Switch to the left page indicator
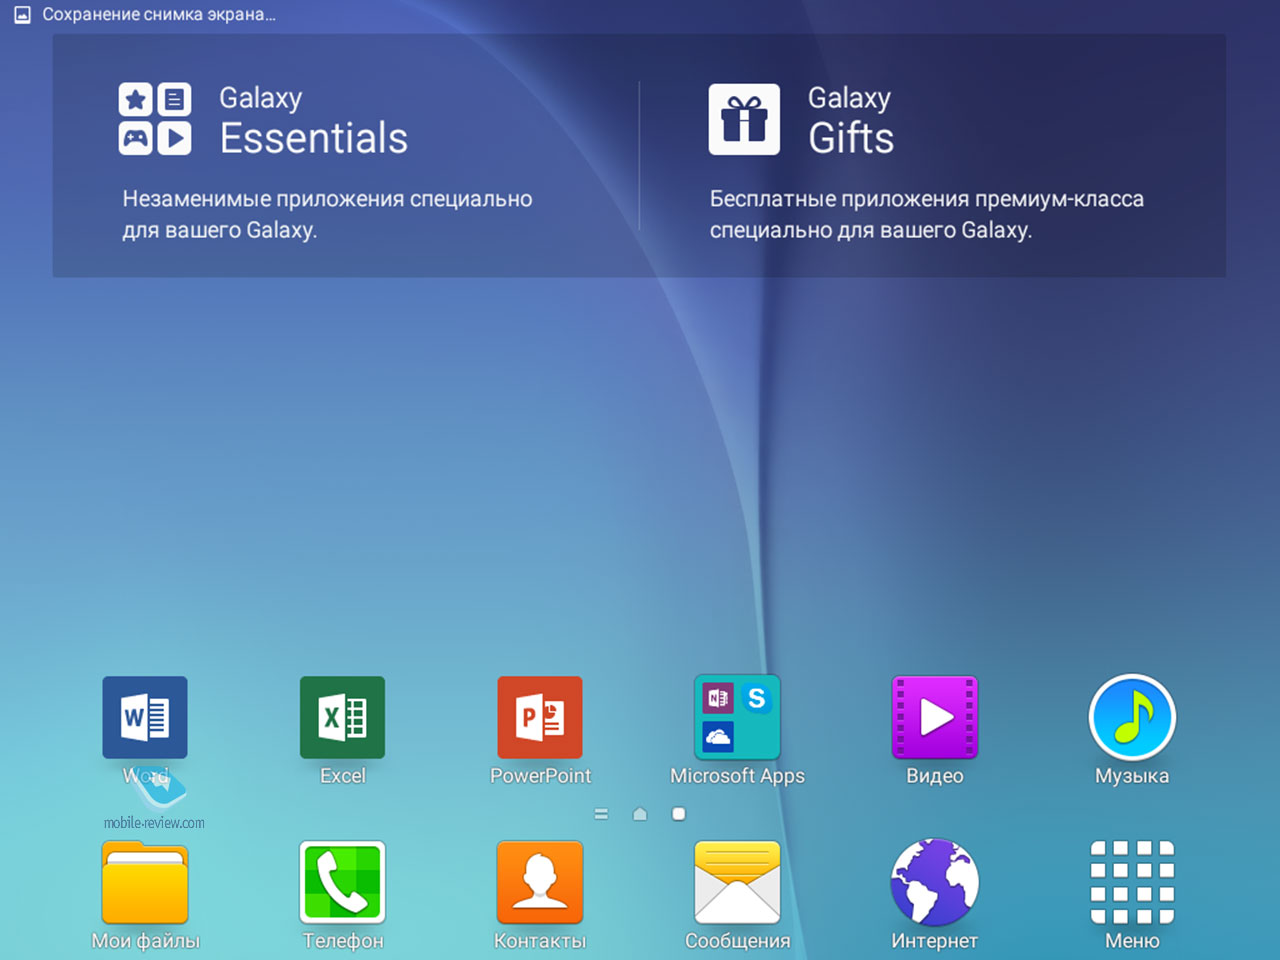Image resolution: width=1280 pixels, height=960 pixels. [601, 814]
